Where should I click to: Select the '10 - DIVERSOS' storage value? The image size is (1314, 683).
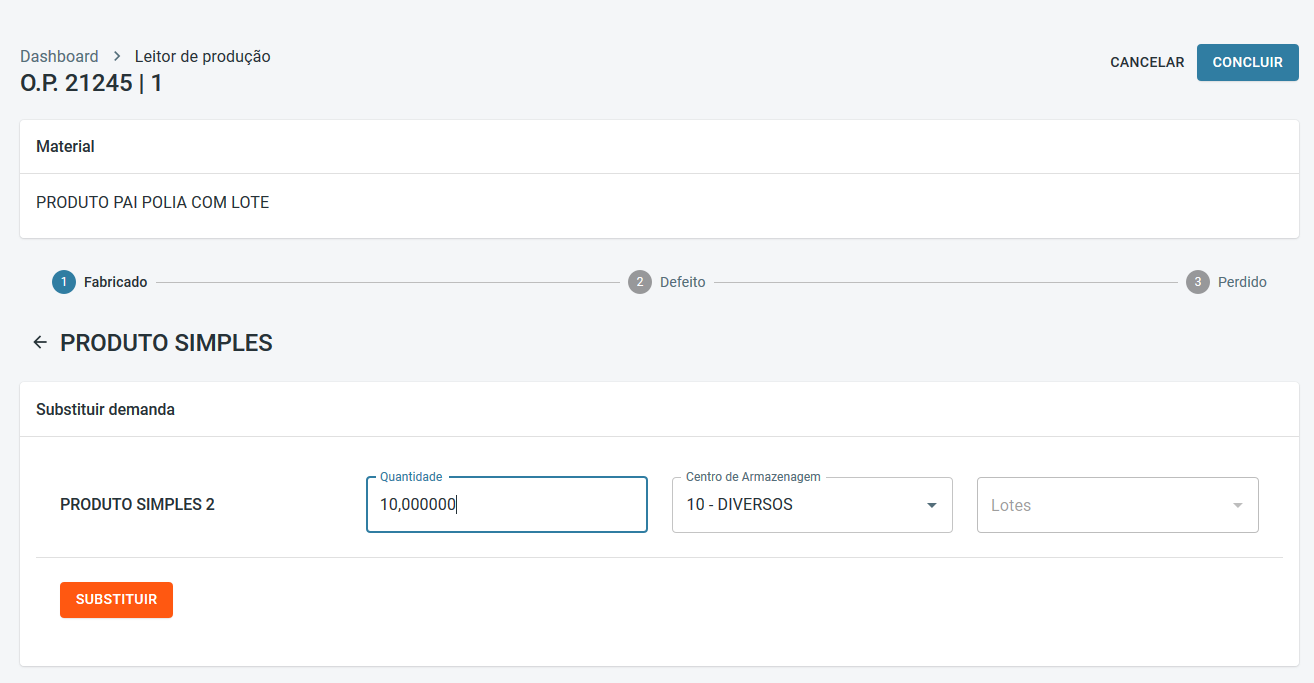coord(740,505)
